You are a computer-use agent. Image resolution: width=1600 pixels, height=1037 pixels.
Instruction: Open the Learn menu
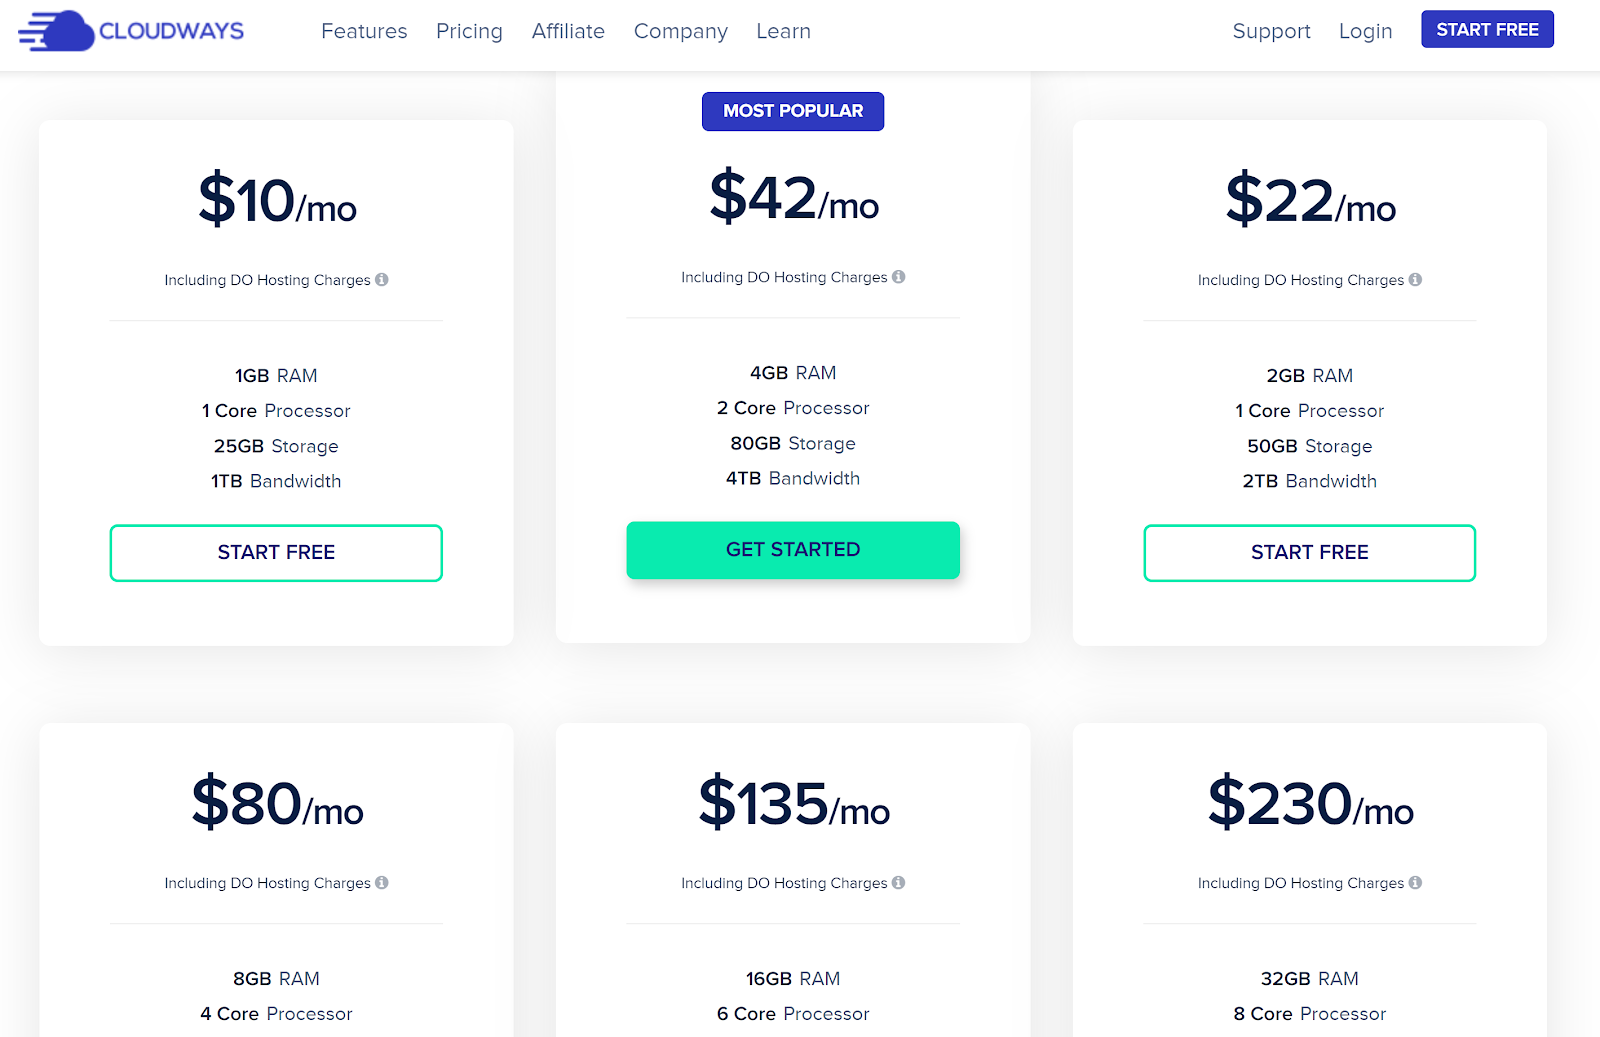[x=783, y=31]
